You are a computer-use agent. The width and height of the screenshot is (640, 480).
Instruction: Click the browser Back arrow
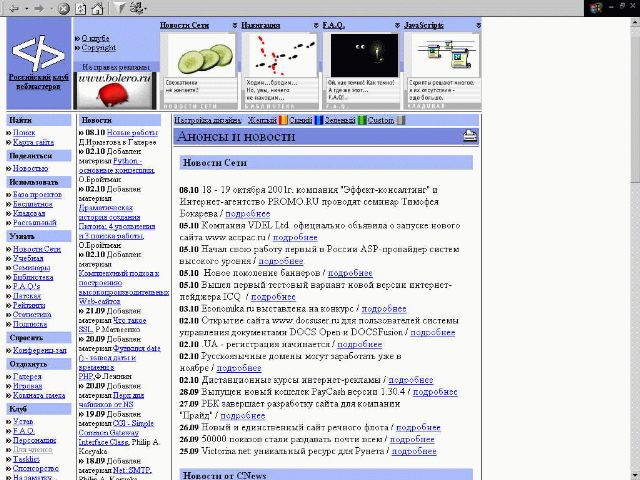coord(14,8)
